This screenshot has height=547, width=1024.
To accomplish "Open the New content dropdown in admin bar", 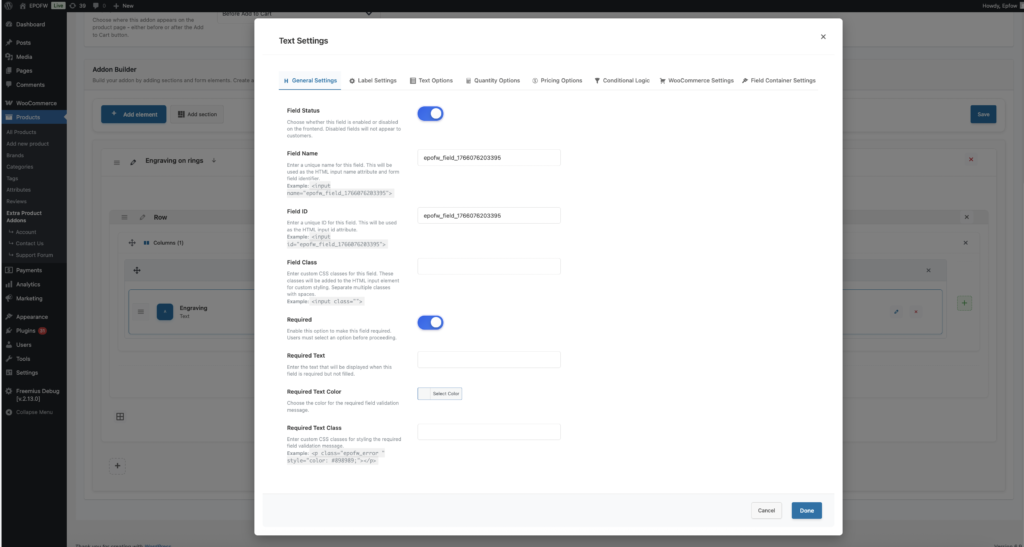I will pos(123,5).
